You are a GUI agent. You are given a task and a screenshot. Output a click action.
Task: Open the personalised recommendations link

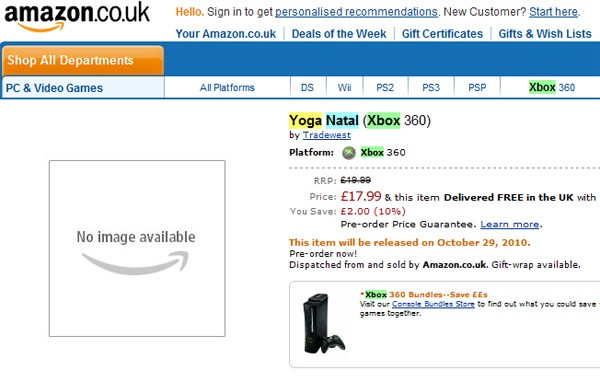356,12
